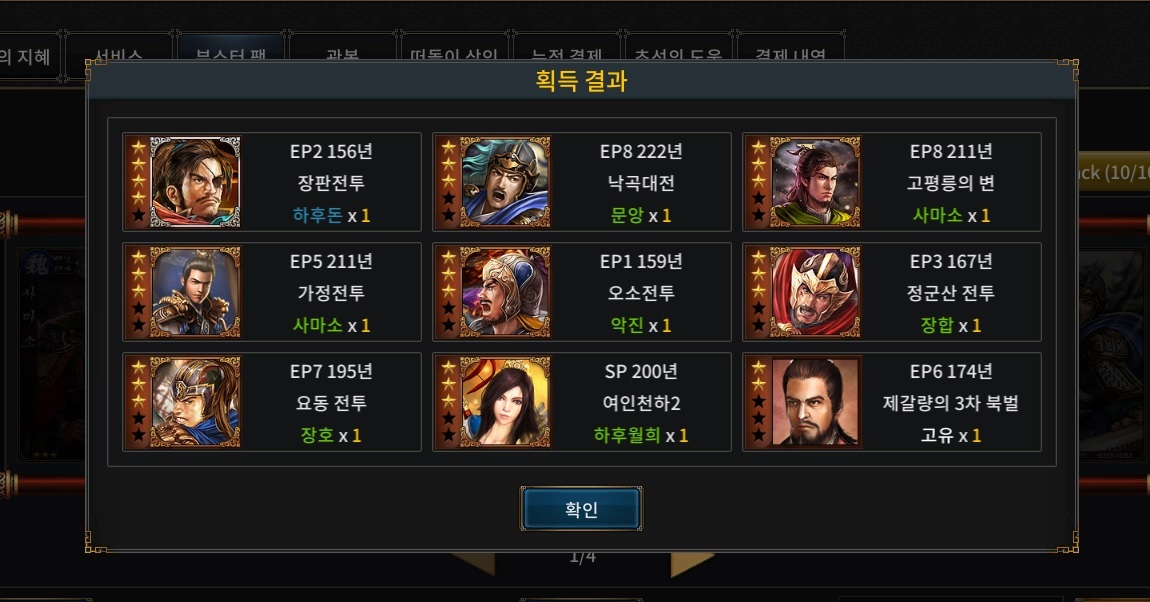Select the 하후월희 female character portrait
This screenshot has height=602, width=1150.
pyautogui.click(x=505, y=402)
